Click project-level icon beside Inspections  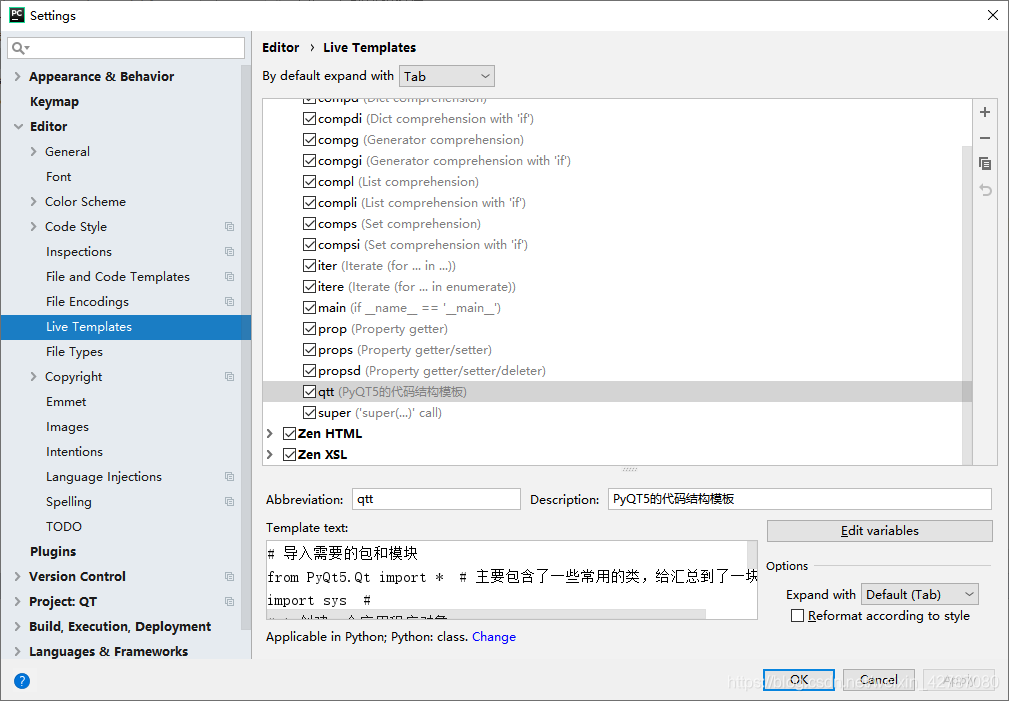(x=229, y=252)
